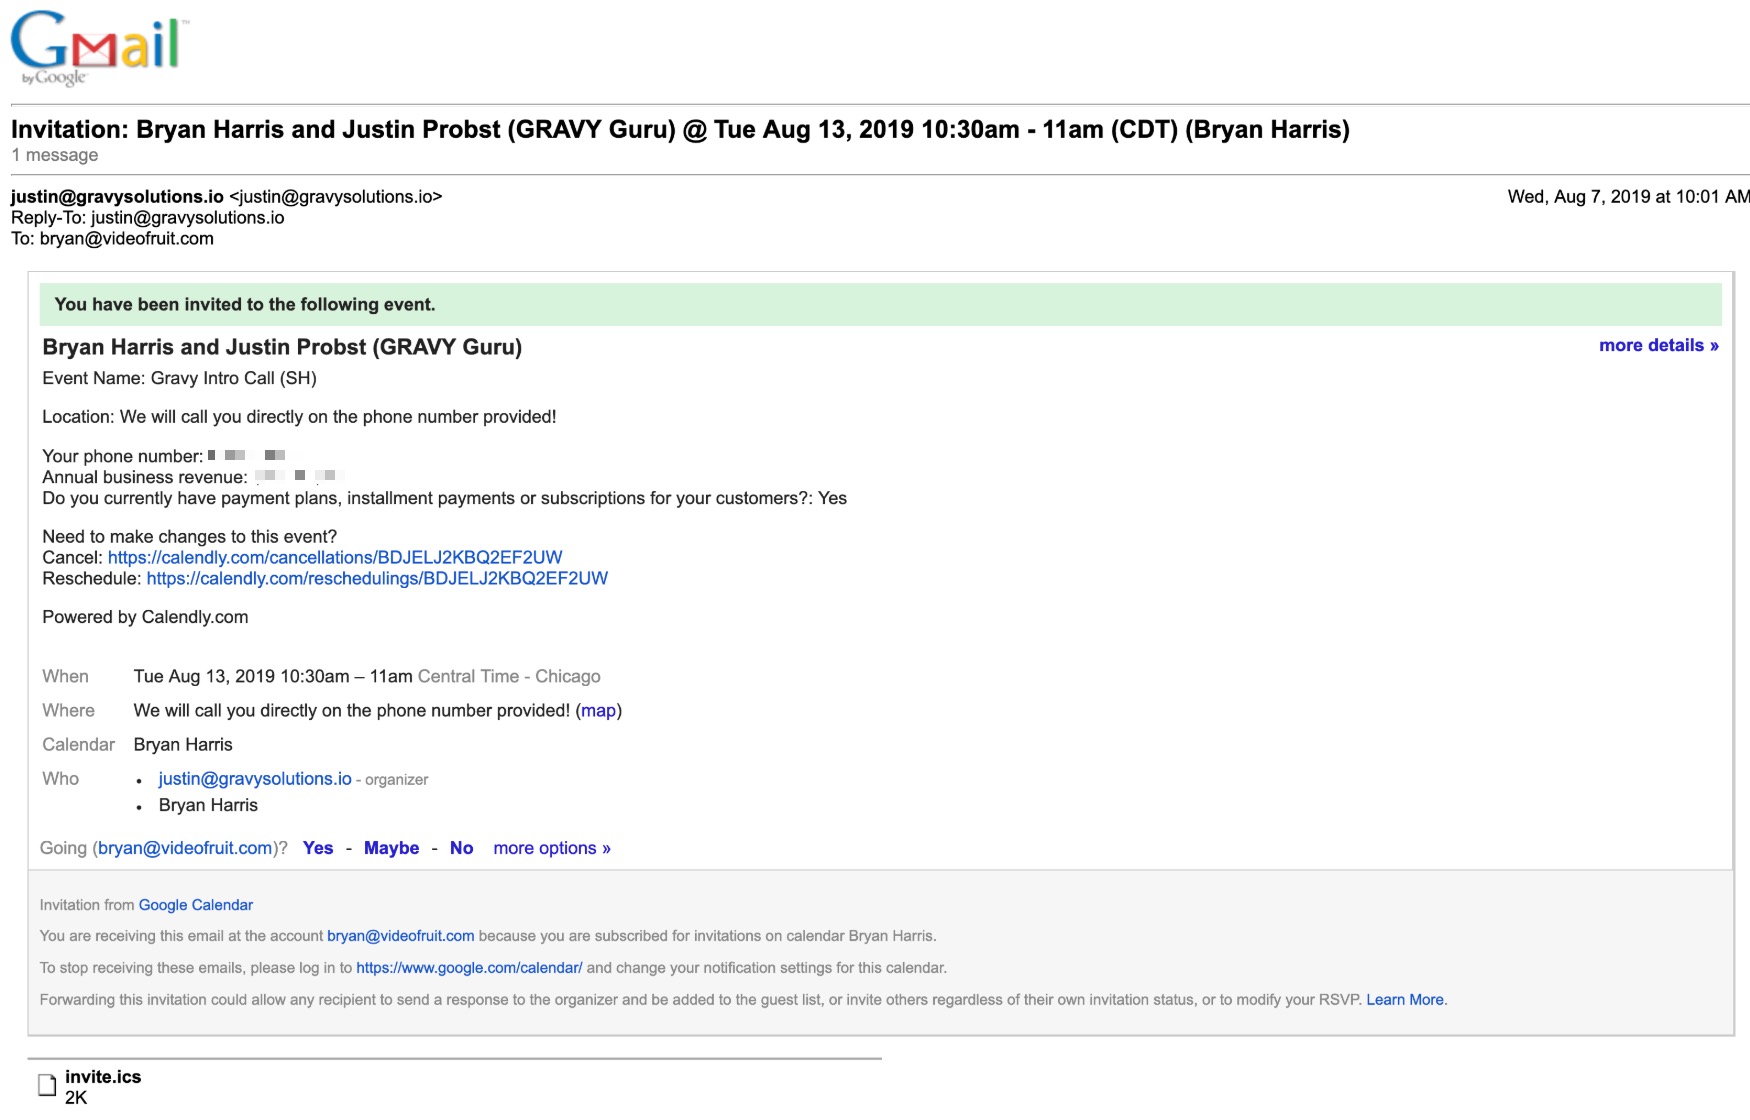Click the 'You have been invited' banner text
Viewport: 1750px width, 1120px height.
[x=245, y=305]
